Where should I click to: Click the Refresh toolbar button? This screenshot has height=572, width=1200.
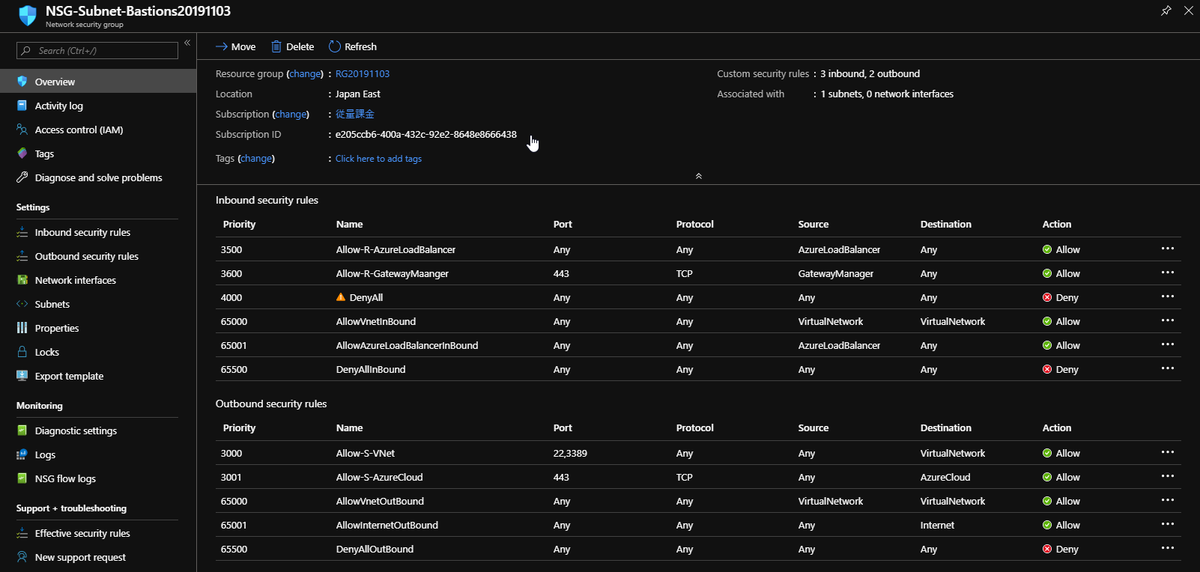(x=353, y=47)
